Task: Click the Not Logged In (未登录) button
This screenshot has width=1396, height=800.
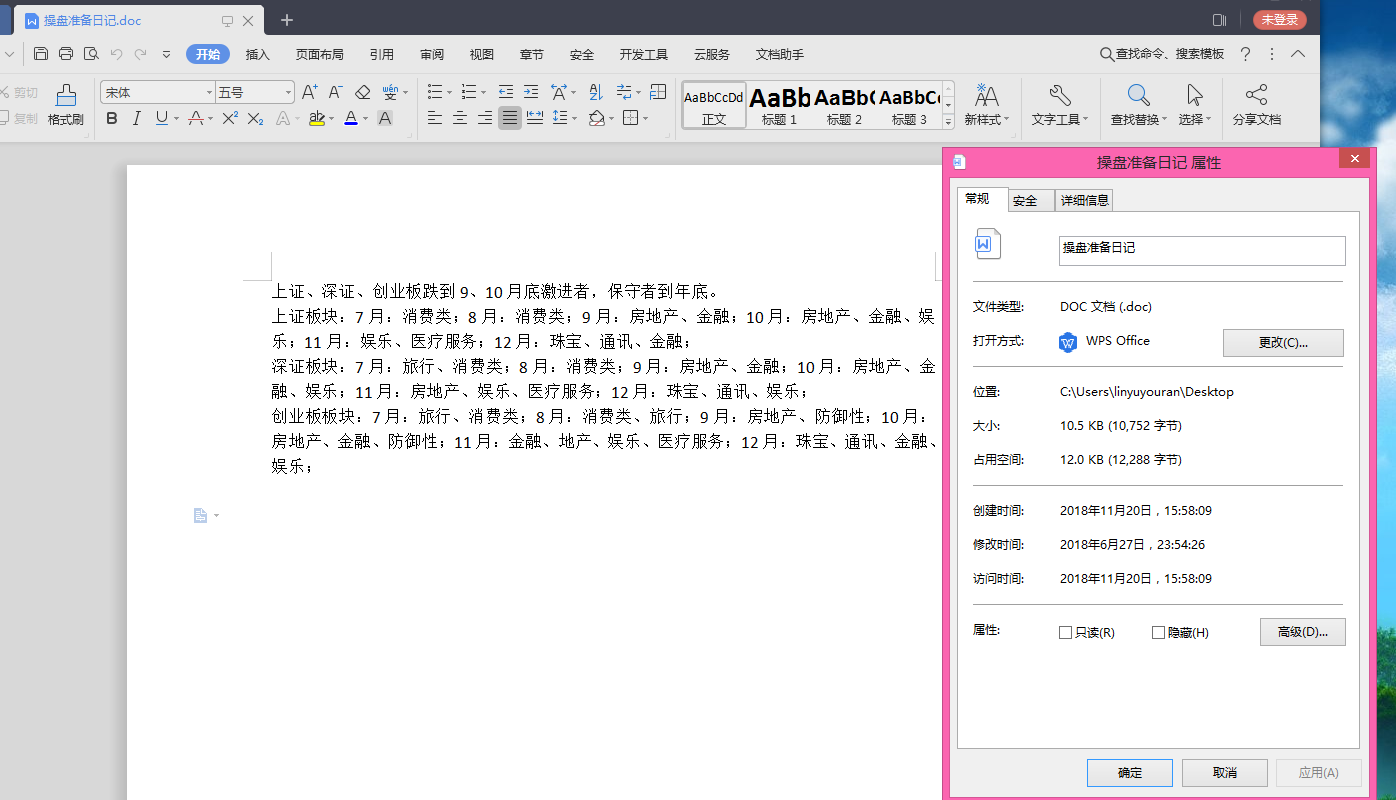Action: (x=1280, y=20)
